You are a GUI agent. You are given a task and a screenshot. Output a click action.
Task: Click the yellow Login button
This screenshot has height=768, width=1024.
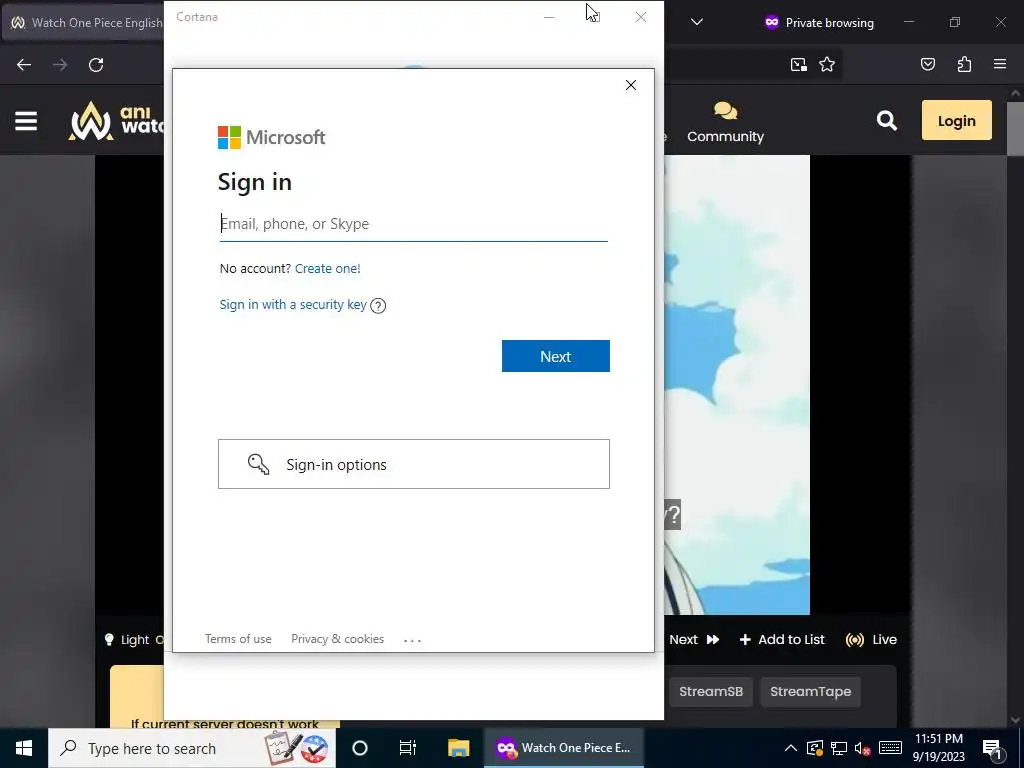pyautogui.click(x=956, y=120)
